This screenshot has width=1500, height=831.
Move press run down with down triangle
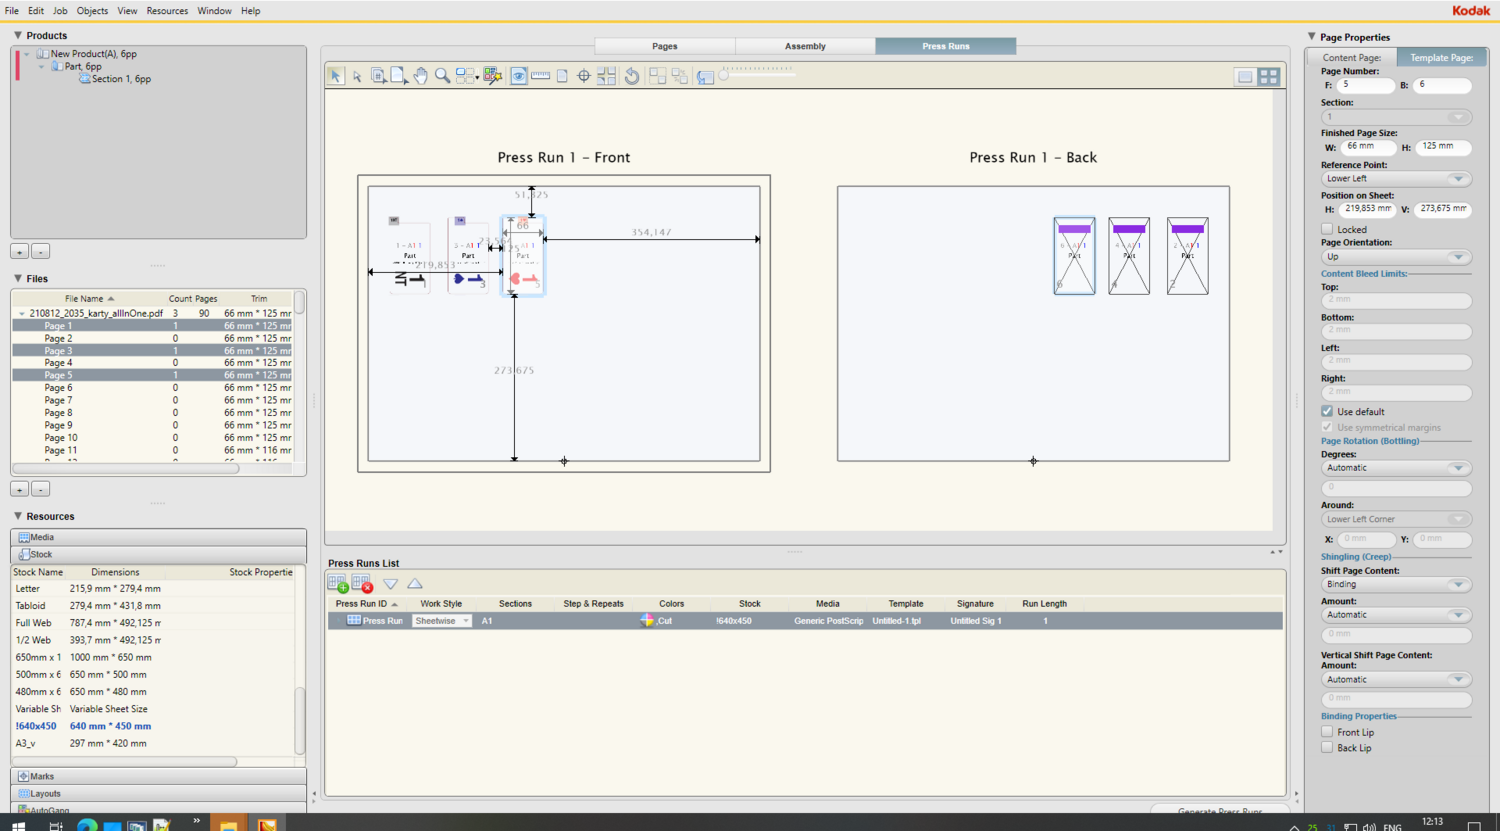point(391,584)
